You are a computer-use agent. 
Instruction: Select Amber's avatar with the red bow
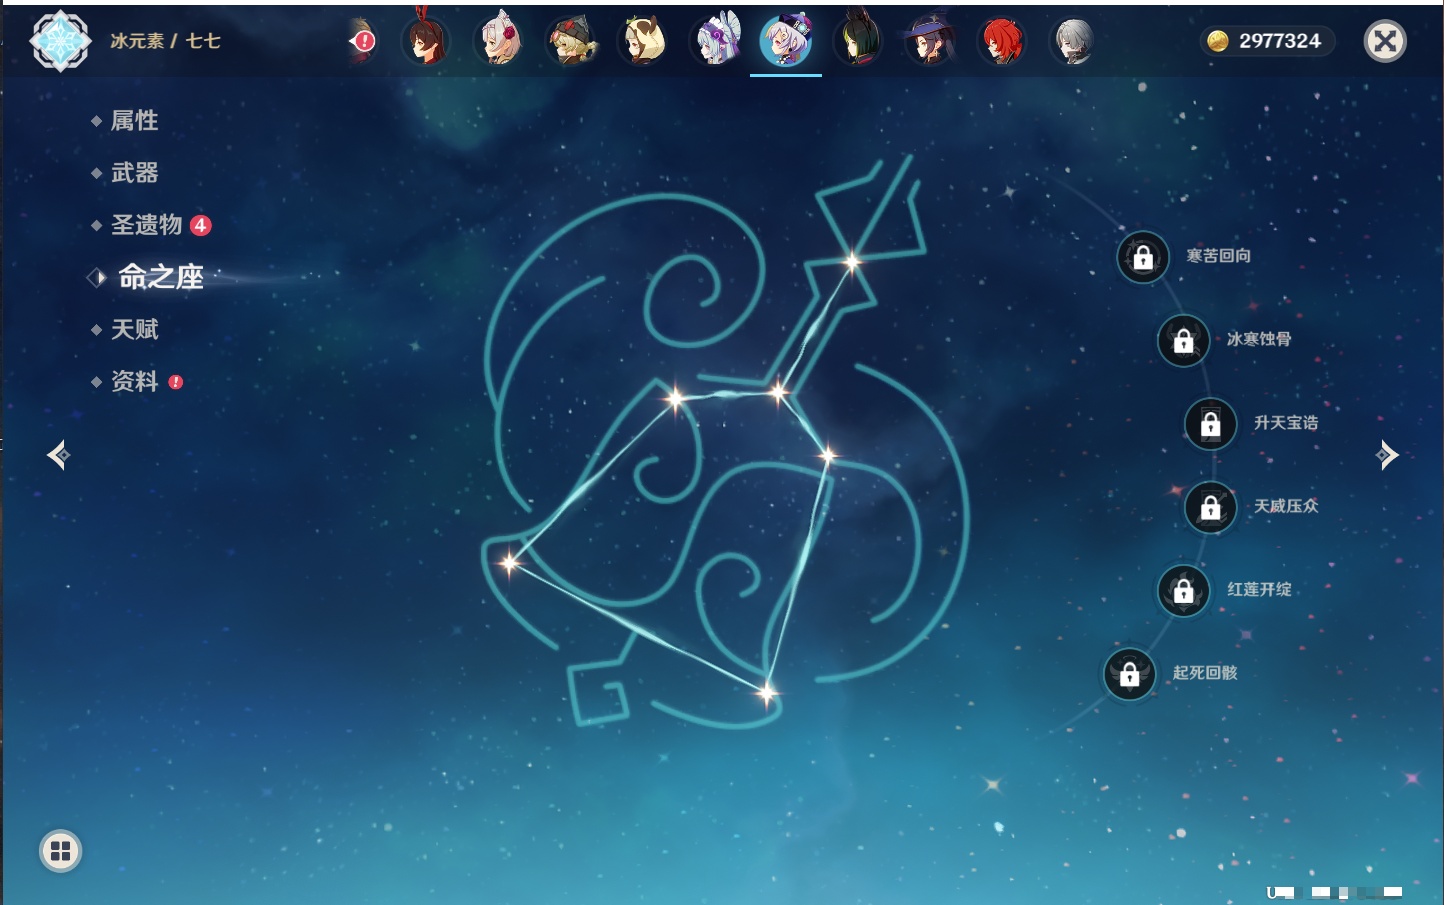(426, 41)
